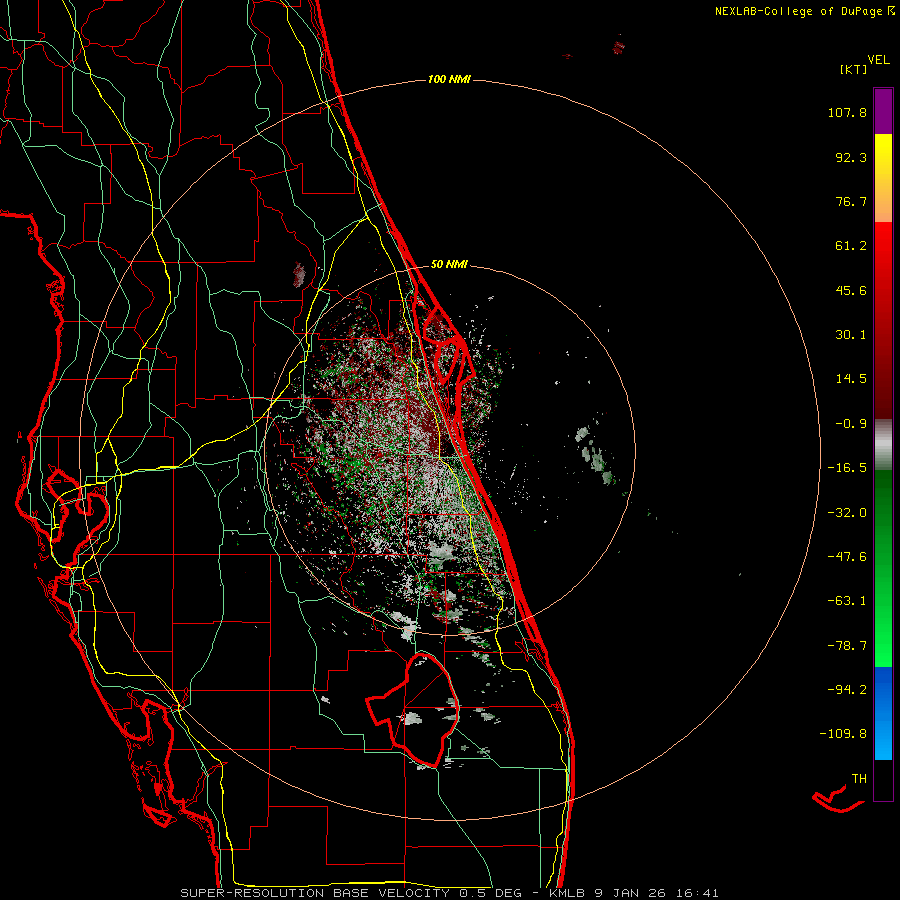Click the 14.5 velocity scale value
900x900 pixels.
[851, 379]
